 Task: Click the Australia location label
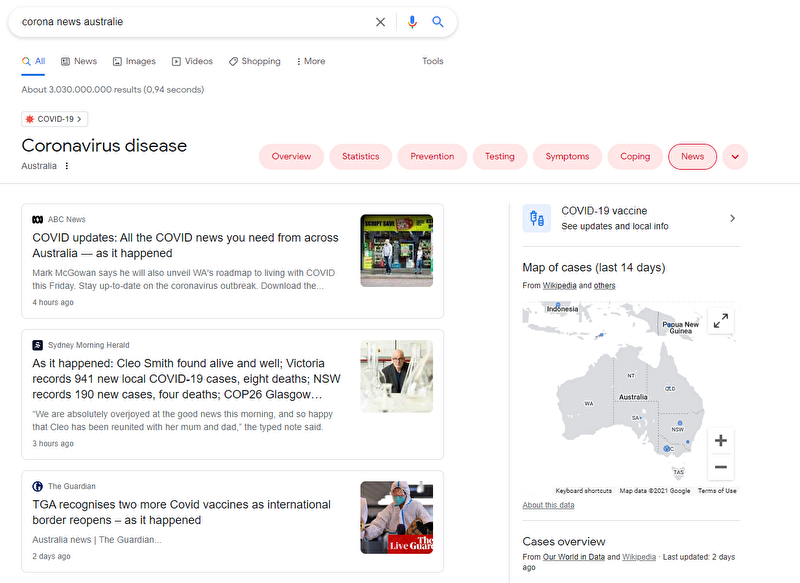tap(39, 166)
